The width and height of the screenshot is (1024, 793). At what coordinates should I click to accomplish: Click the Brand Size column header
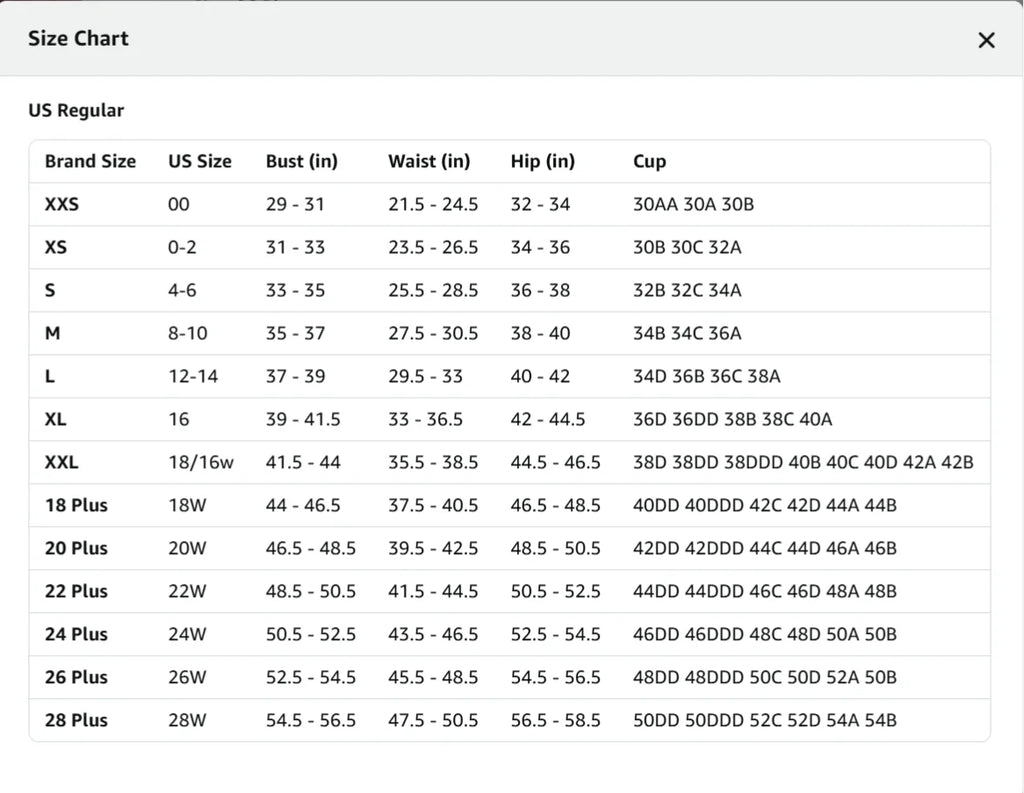click(x=90, y=161)
